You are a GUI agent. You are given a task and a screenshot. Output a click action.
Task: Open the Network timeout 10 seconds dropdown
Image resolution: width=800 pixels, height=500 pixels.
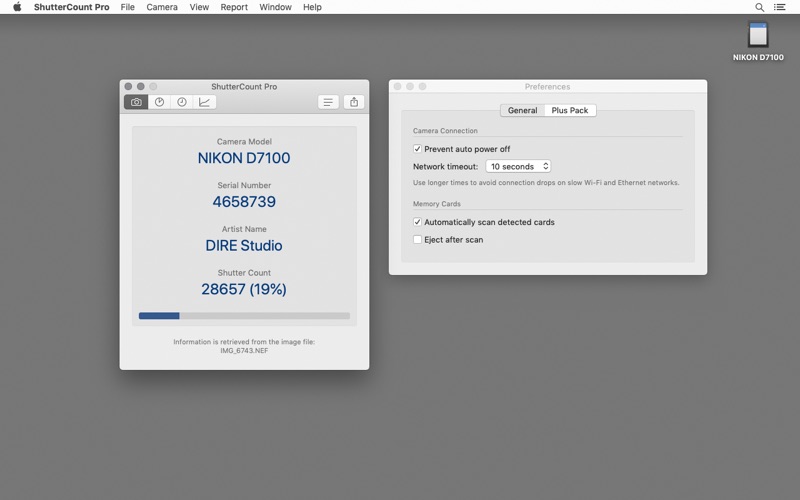(518, 166)
